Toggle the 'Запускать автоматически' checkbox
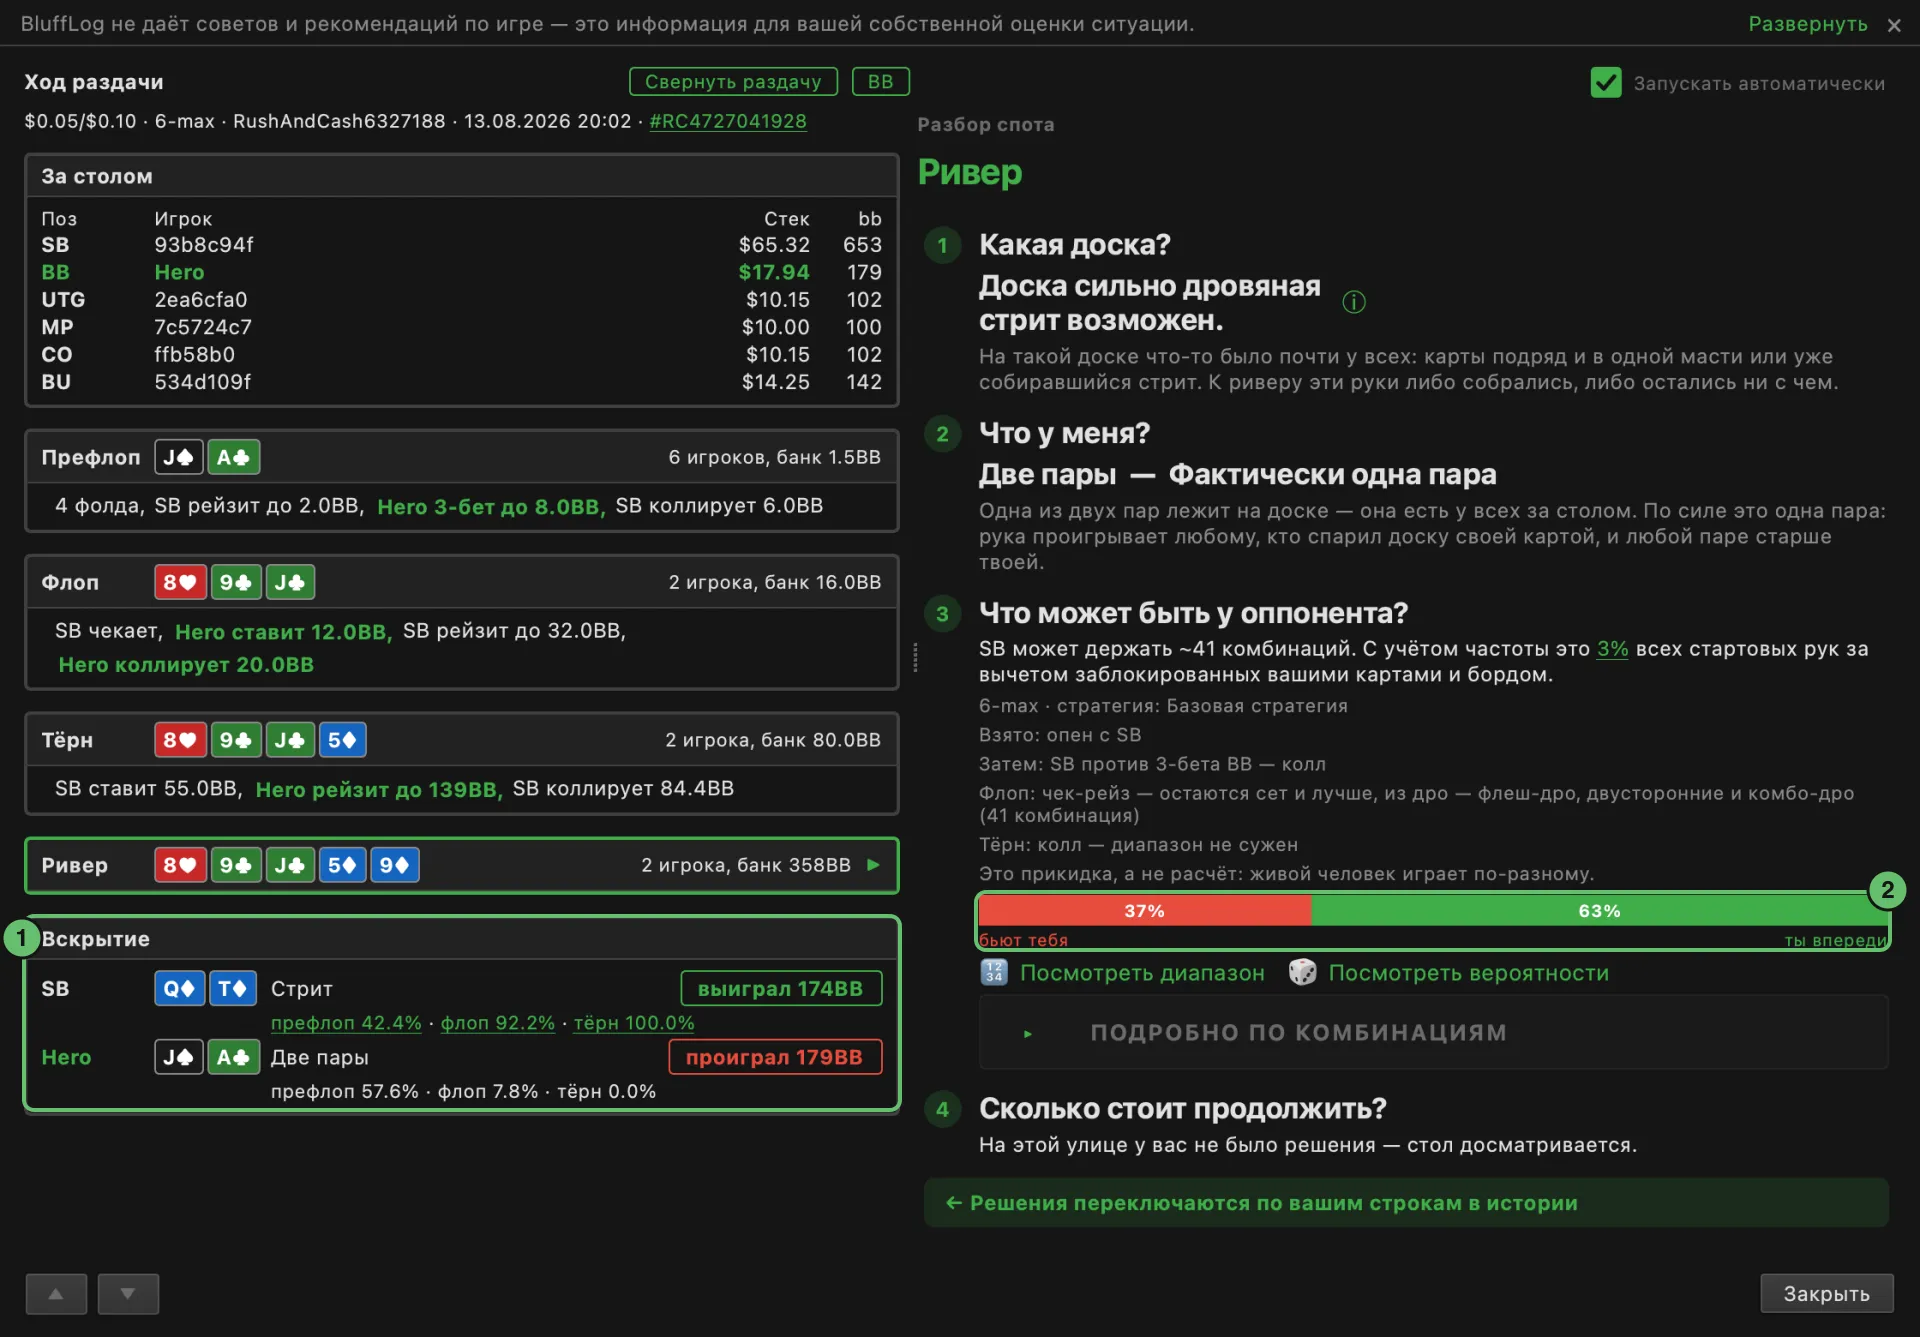The width and height of the screenshot is (1920, 1337). point(1606,82)
